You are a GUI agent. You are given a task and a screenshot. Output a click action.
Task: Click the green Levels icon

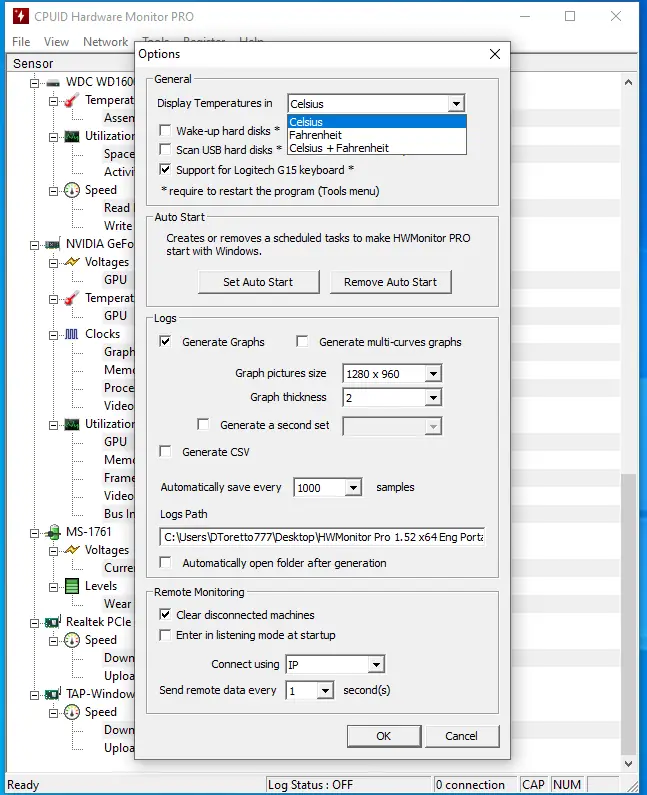72,586
